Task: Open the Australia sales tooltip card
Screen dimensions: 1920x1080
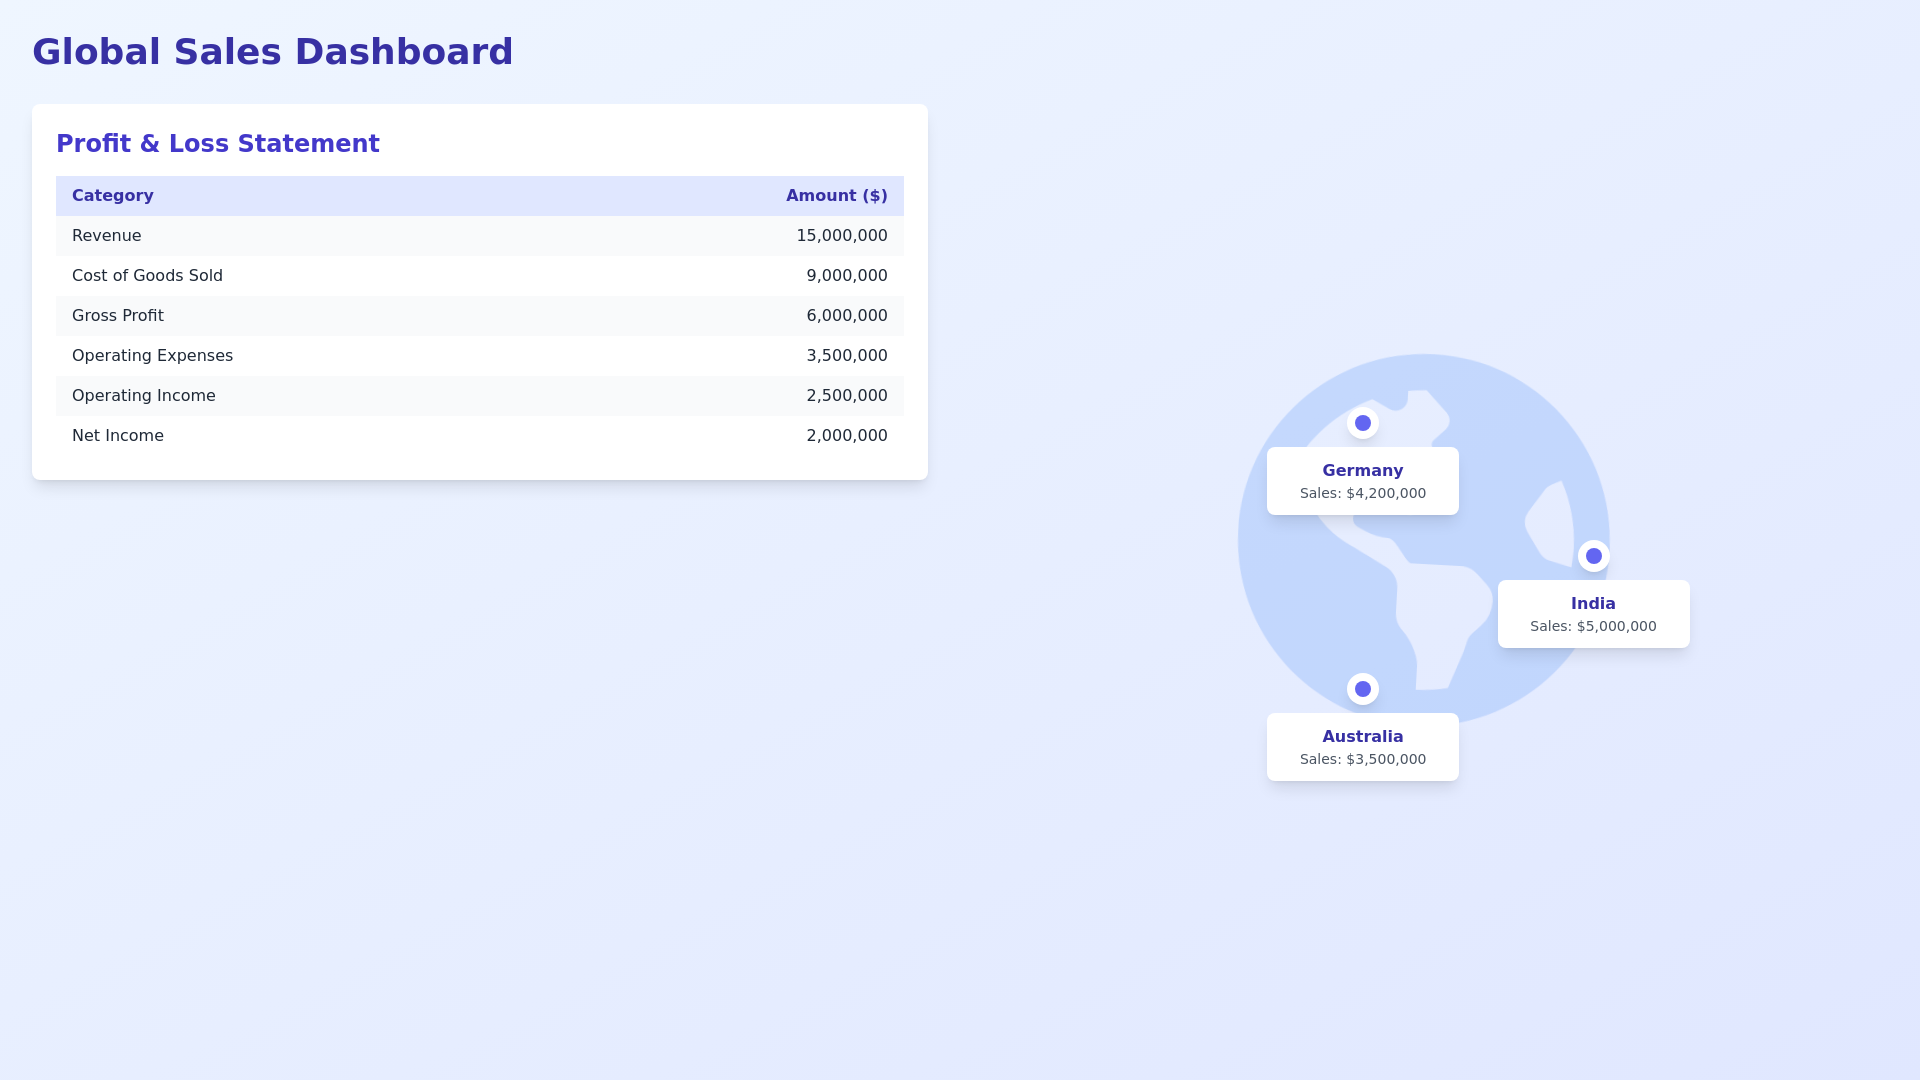Action: coord(1362,746)
